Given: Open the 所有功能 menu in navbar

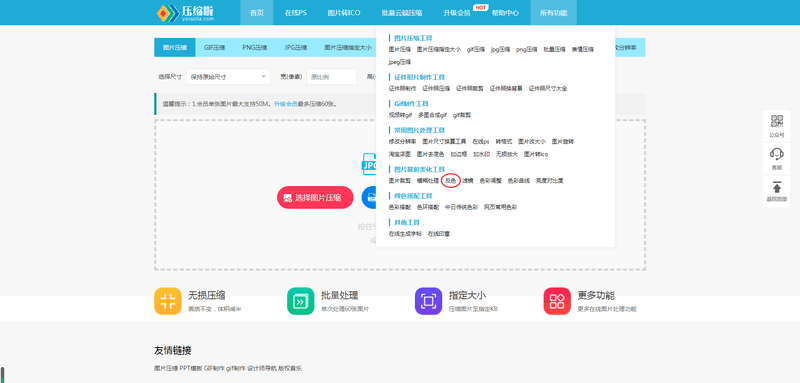Looking at the screenshot, I should (x=553, y=13).
